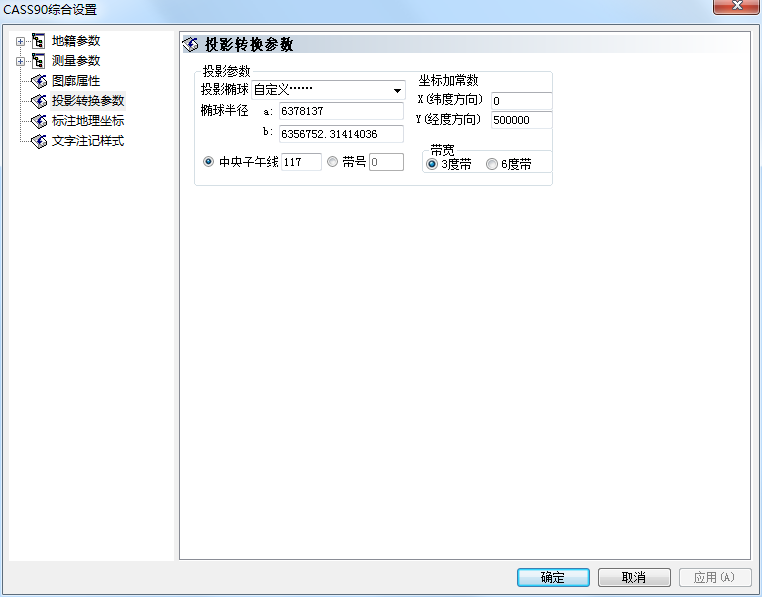
Task: Open 文字注记样式 settings page
Action: click(x=88, y=141)
